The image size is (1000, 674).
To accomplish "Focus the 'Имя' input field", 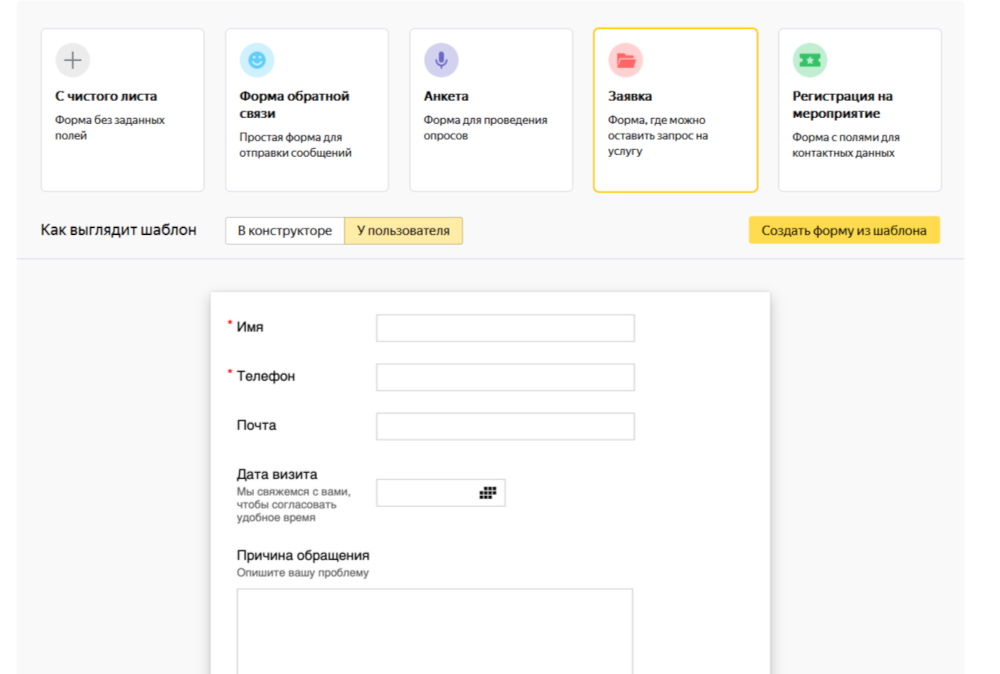I will pyautogui.click(x=505, y=328).
